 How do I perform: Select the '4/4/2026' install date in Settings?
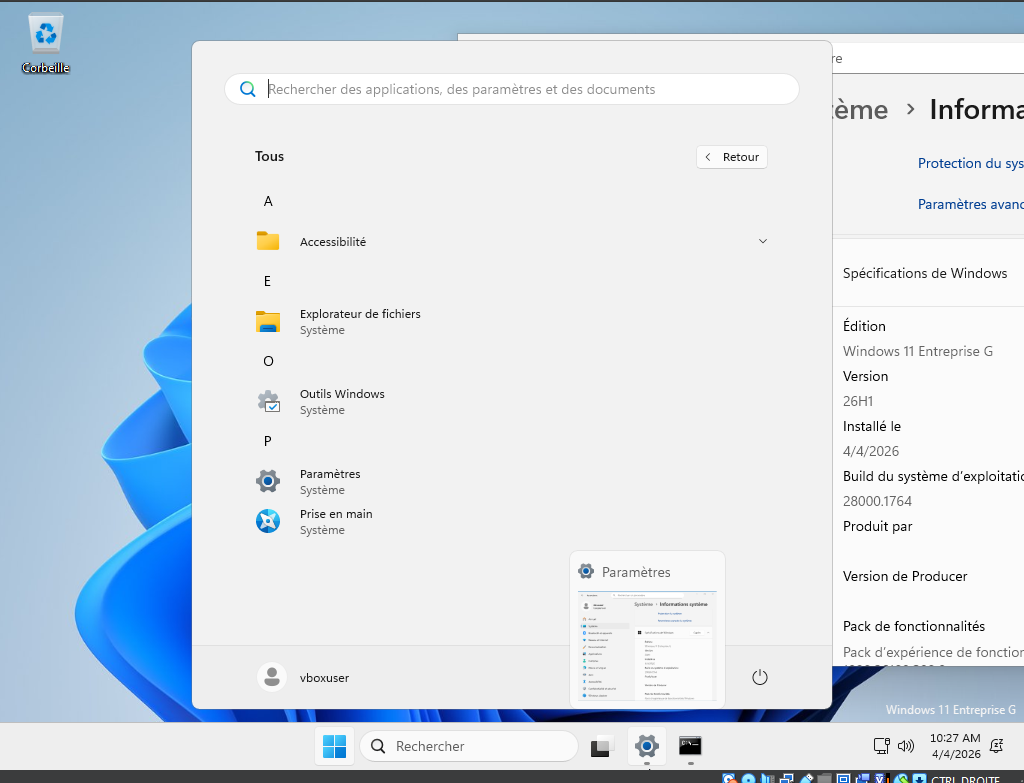871,451
